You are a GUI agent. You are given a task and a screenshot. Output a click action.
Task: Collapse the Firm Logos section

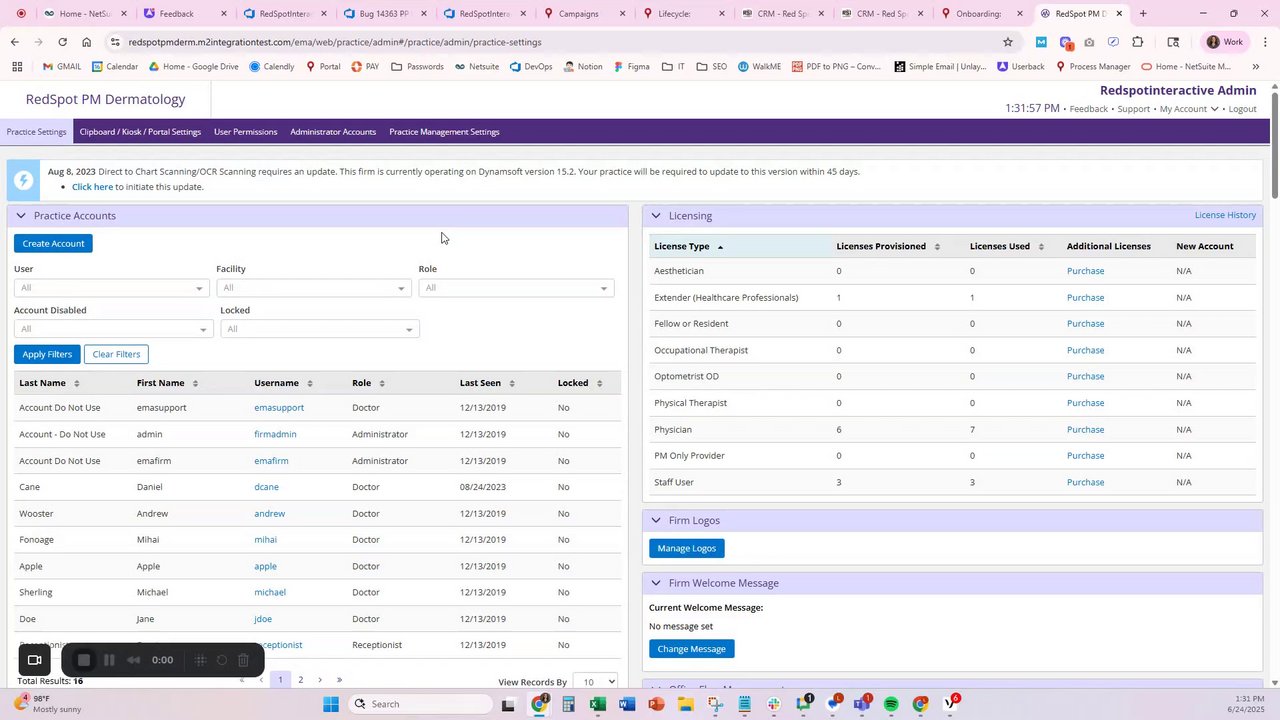pos(656,521)
